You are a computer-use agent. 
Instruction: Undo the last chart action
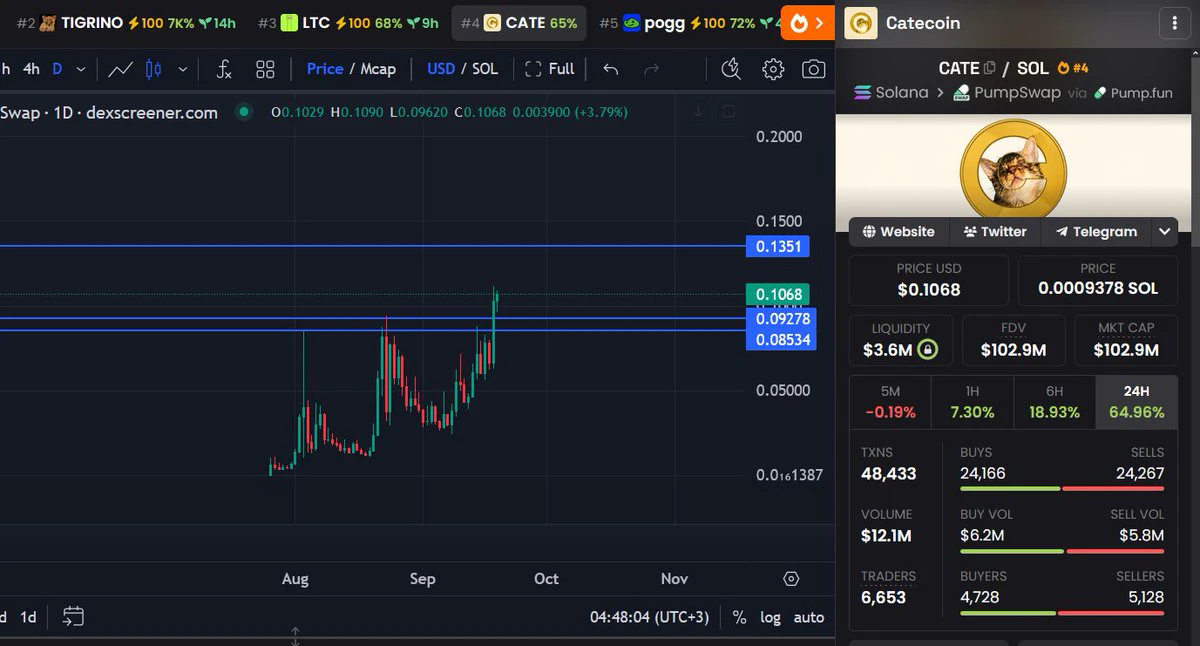coord(610,69)
